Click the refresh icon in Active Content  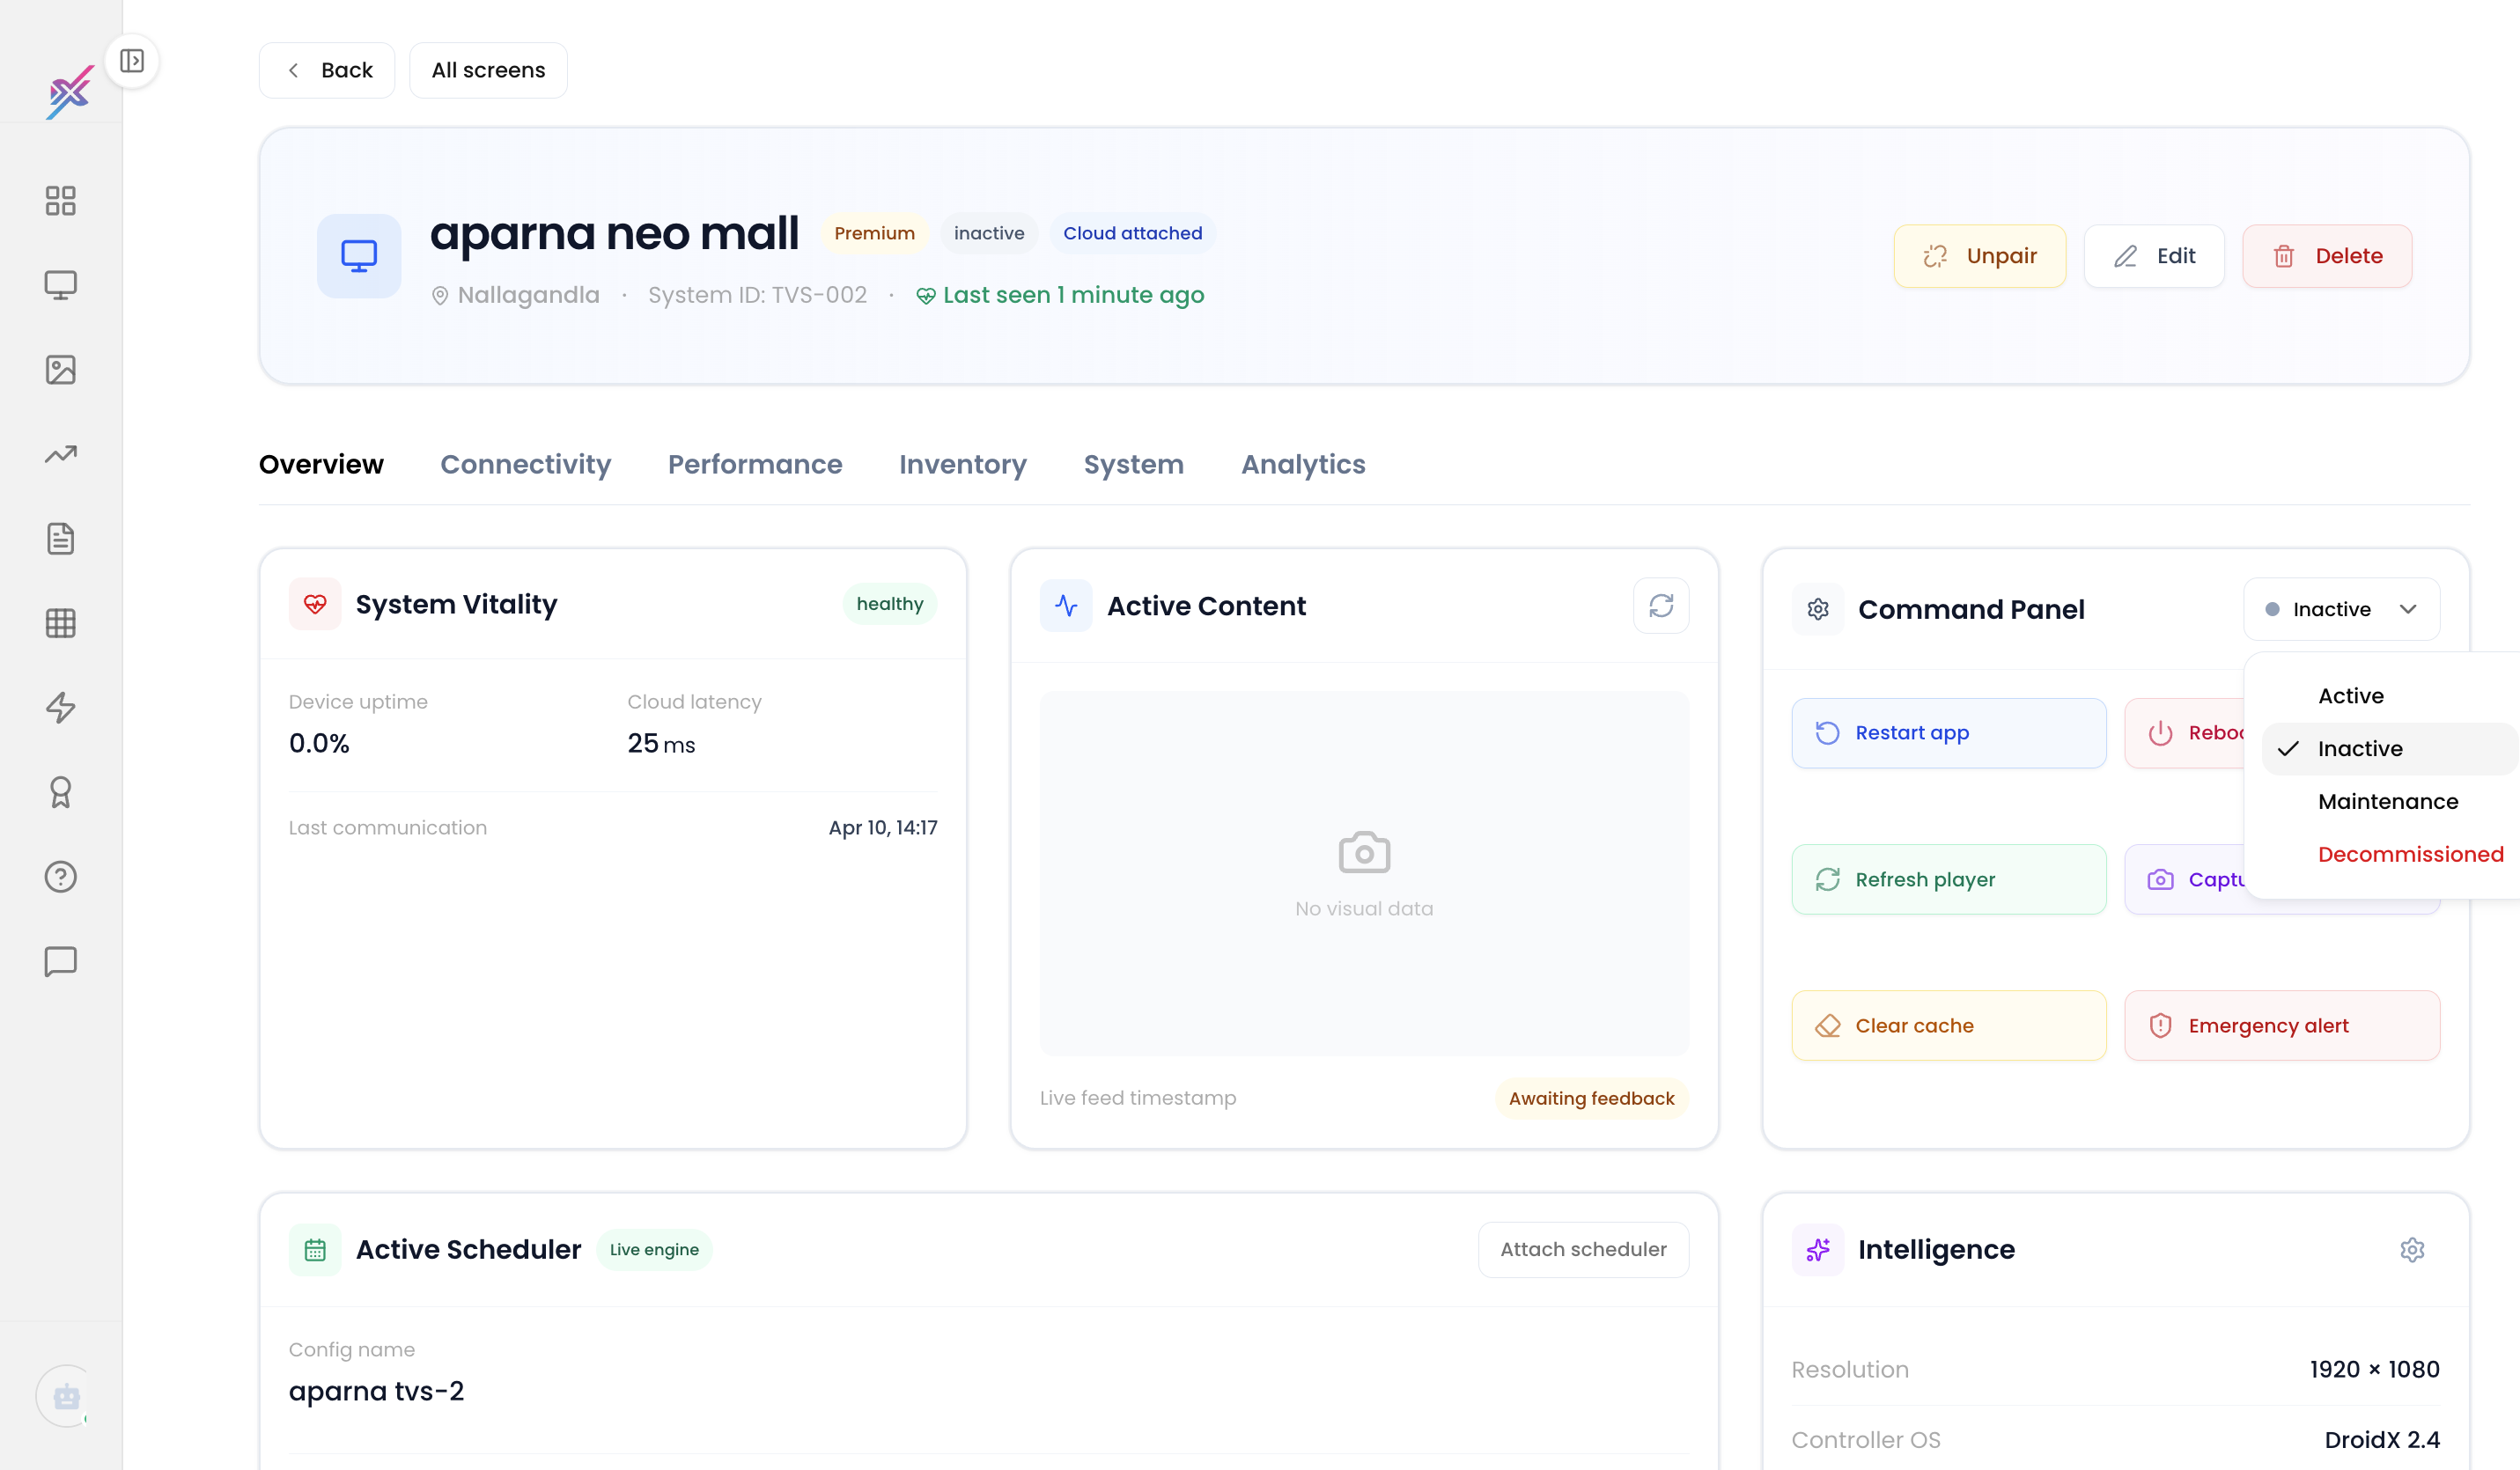1661,606
